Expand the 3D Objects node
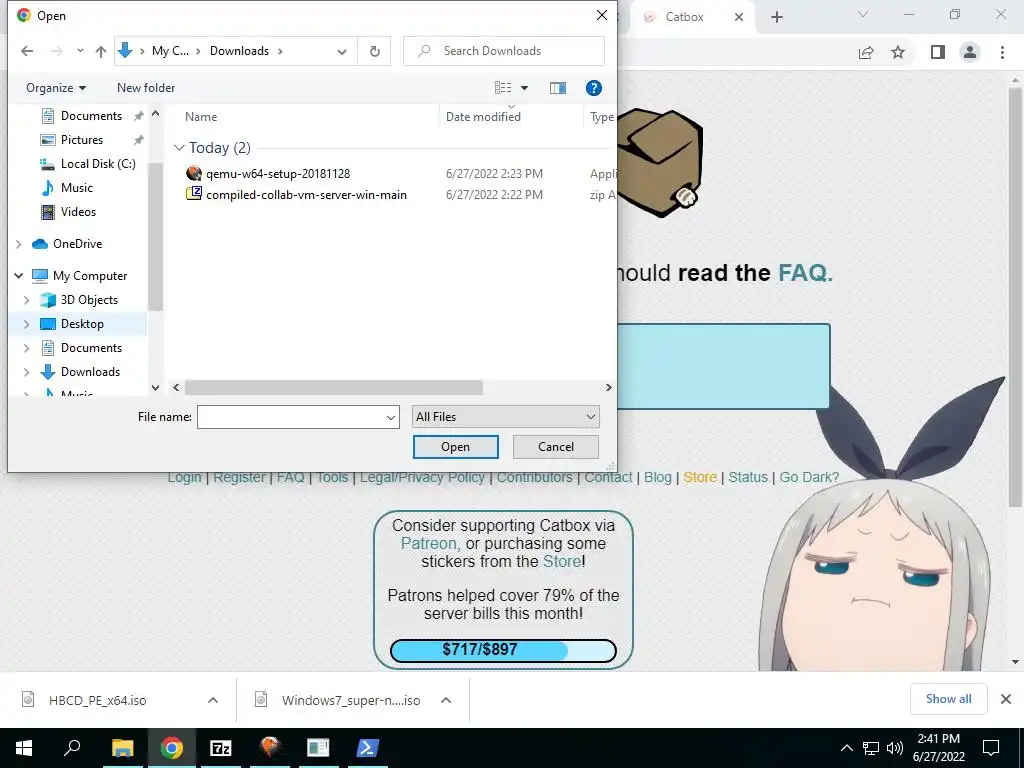Screen dimensions: 1024x768 27,300
